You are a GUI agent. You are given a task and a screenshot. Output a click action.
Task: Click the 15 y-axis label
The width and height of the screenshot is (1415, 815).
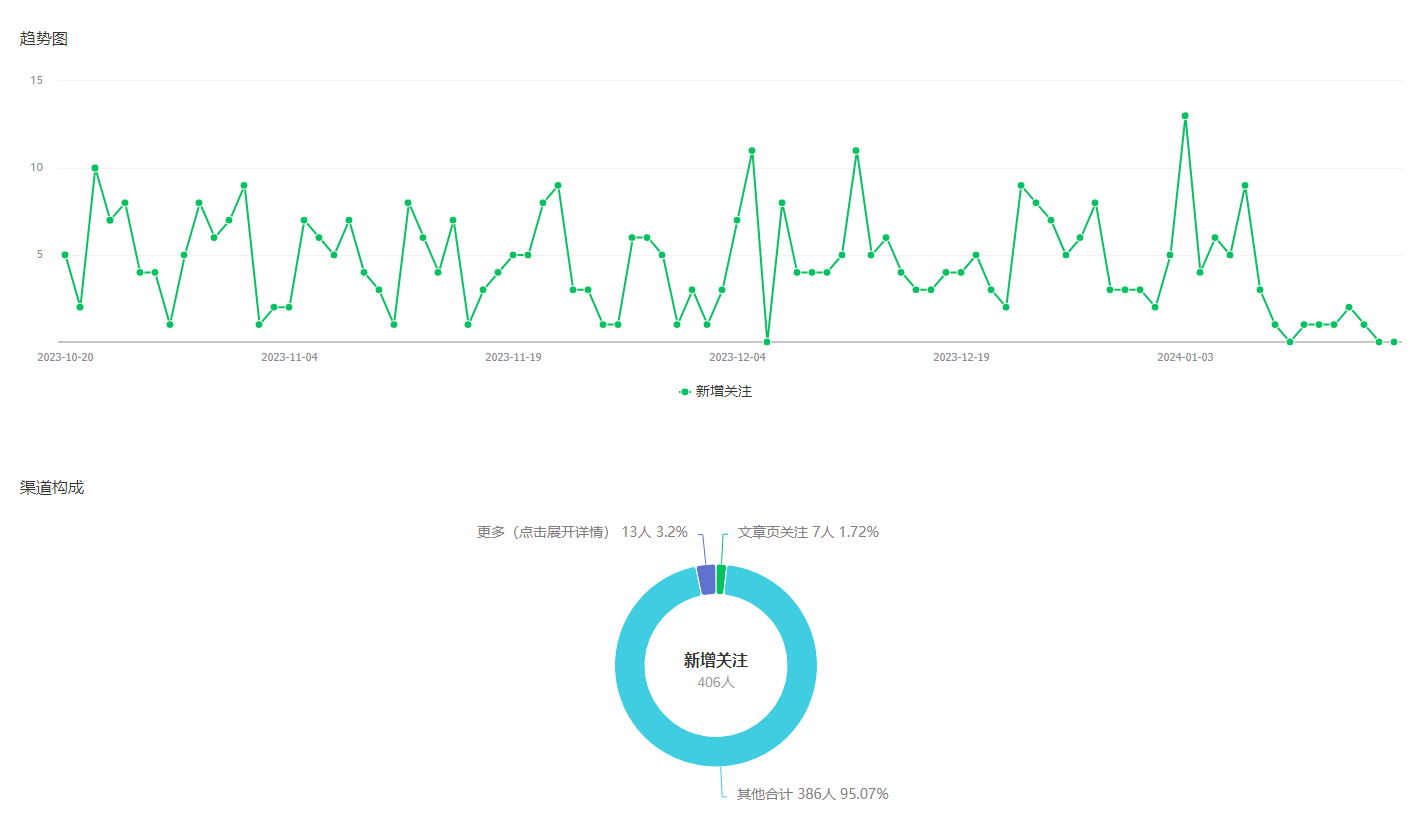point(36,80)
